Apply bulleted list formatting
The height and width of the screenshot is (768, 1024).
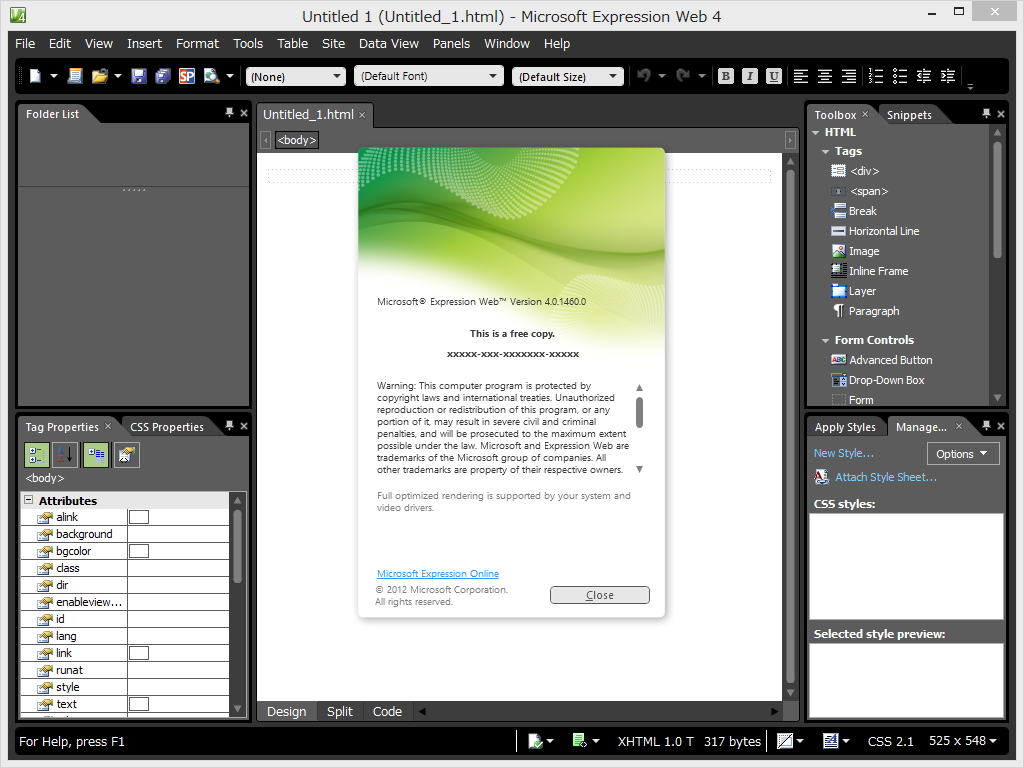900,76
